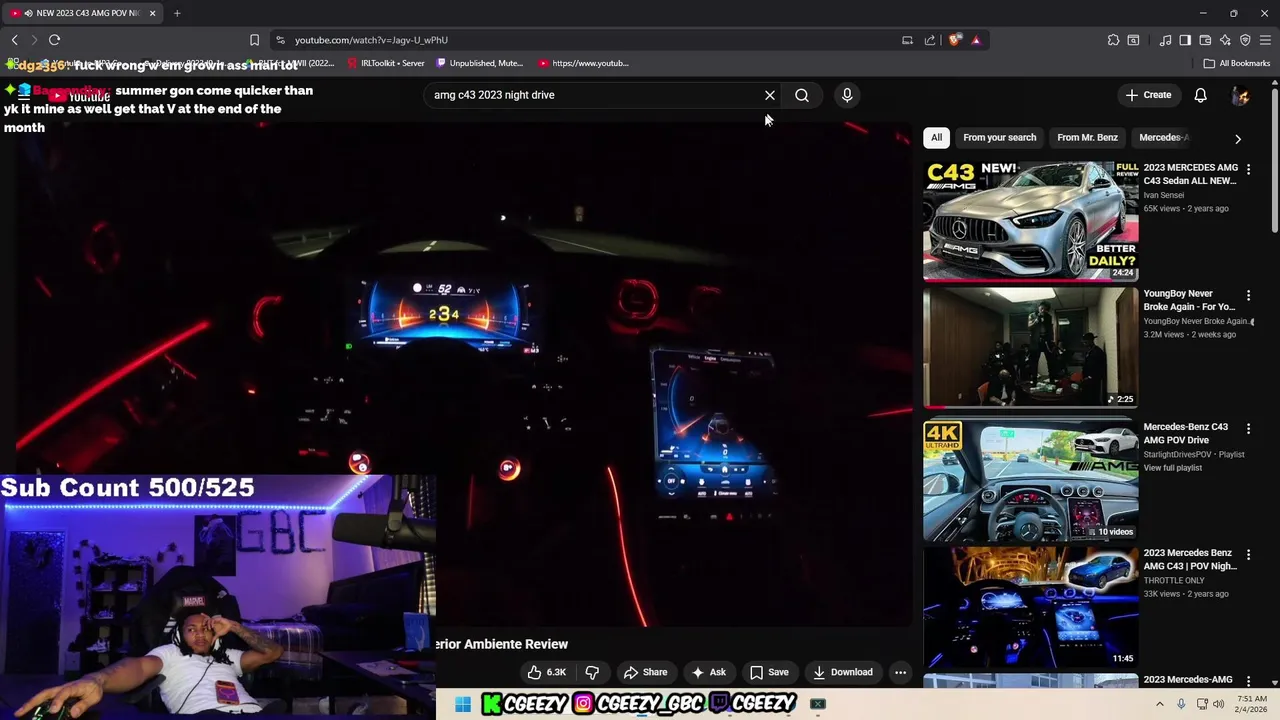Save the video to a playlist
Image resolution: width=1280 pixels, height=720 pixels.
(769, 672)
